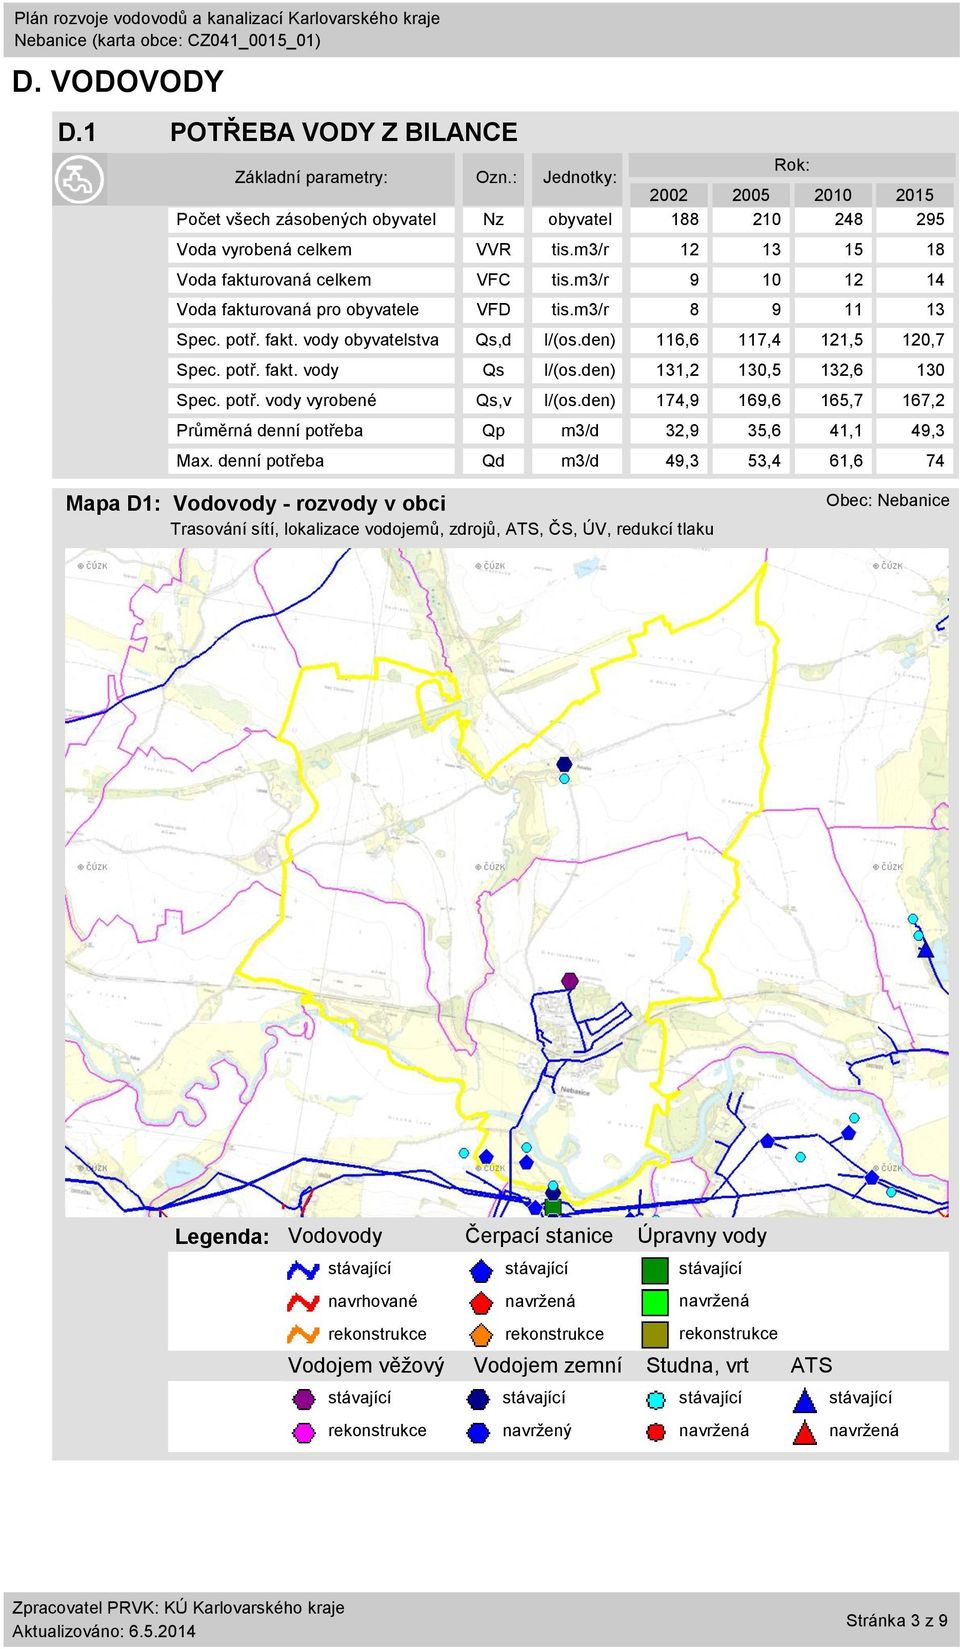The width and height of the screenshot is (960, 1649).
Task: Click the 'Voda vyrobená celkem' row label
Action: click(264, 250)
